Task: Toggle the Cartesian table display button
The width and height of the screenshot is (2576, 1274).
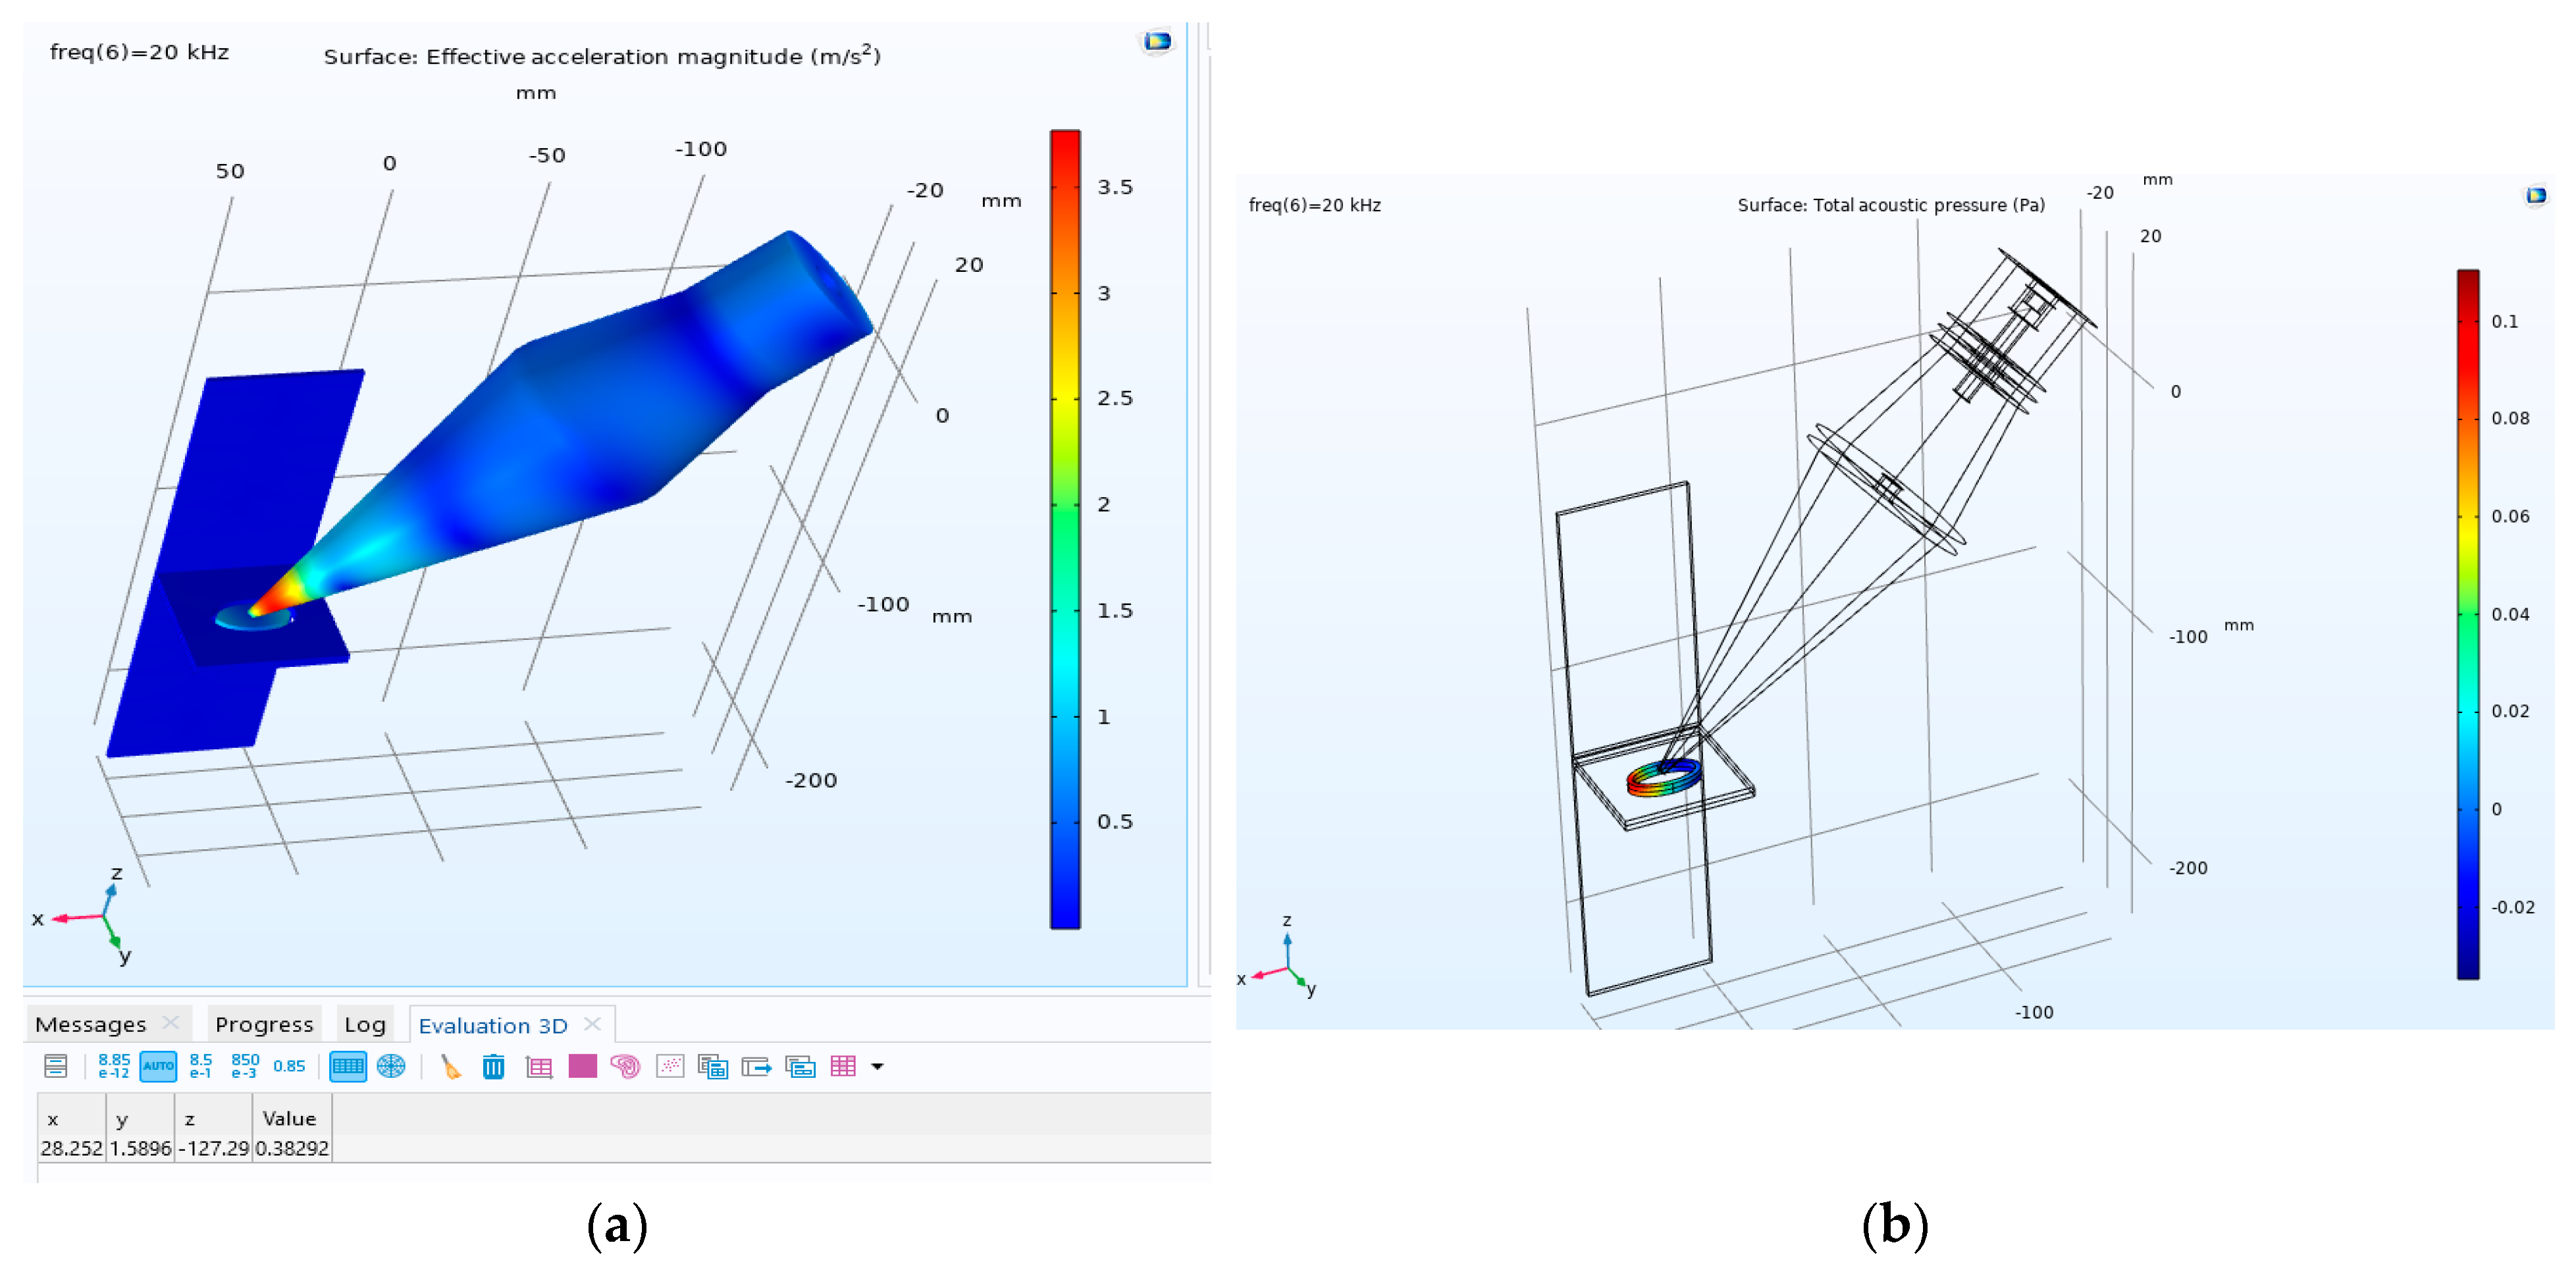Action: coord(347,1066)
